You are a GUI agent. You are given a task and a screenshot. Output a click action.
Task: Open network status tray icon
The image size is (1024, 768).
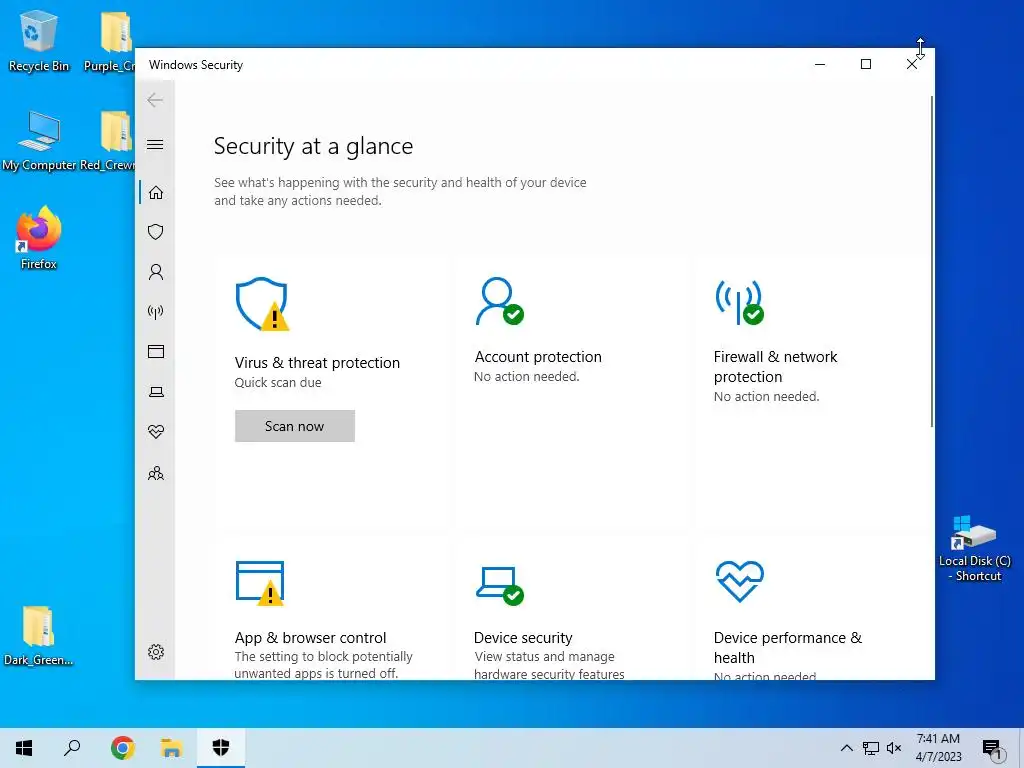[871, 748]
